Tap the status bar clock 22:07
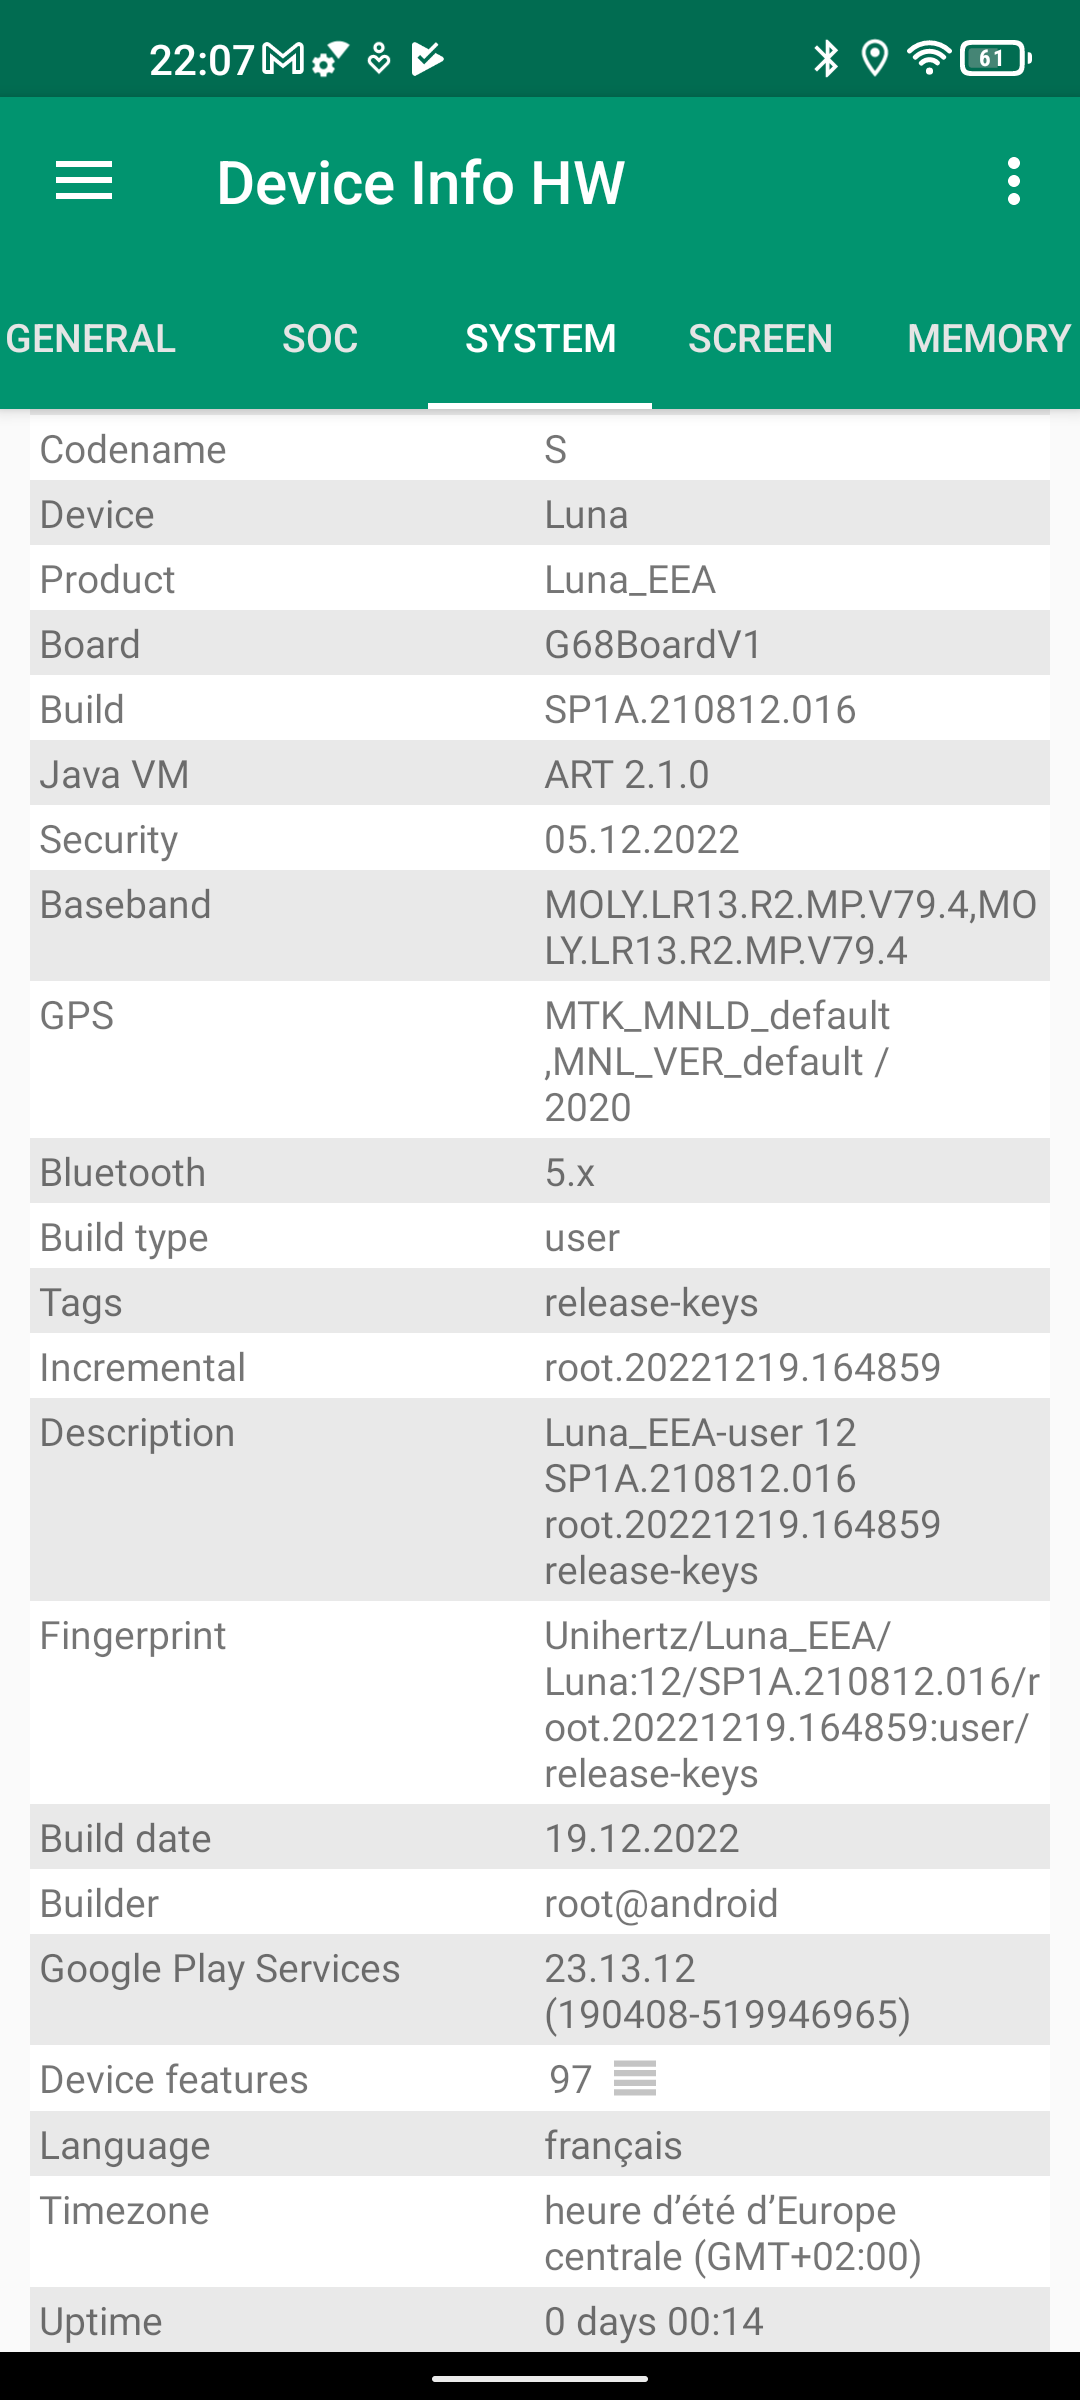 (x=201, y=60)
